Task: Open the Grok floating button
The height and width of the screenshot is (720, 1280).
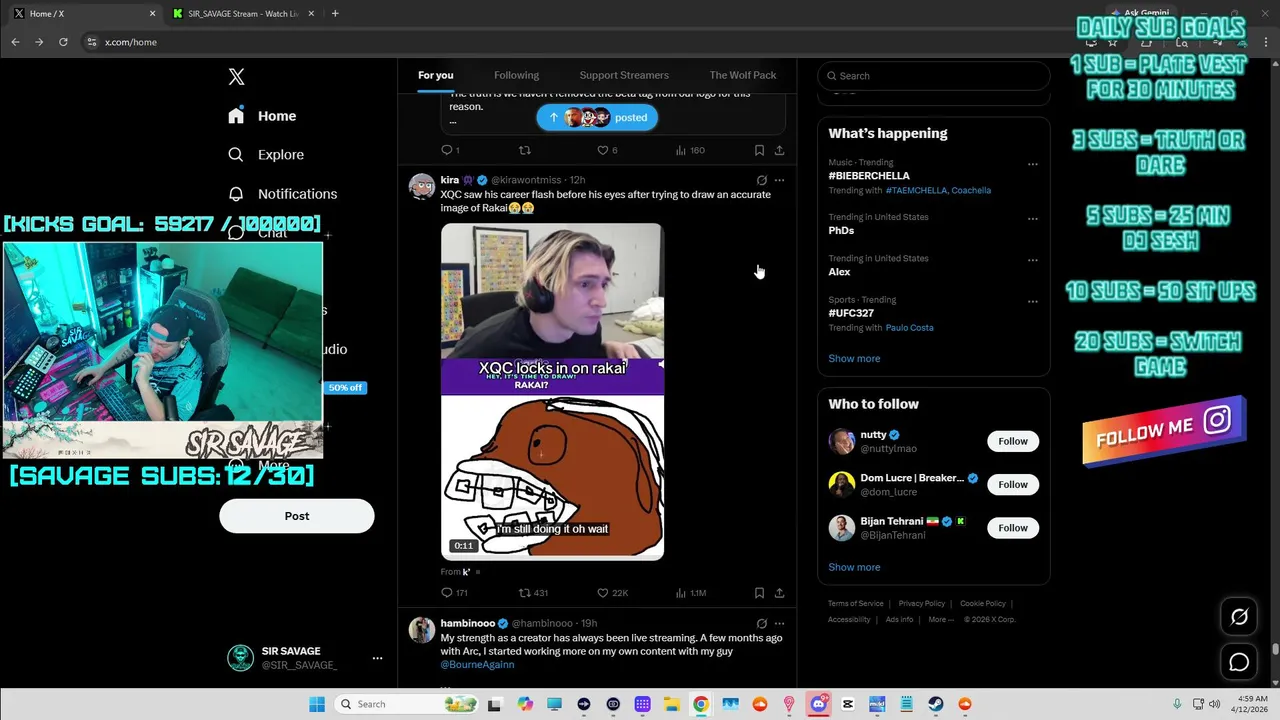Action: (1239, 617)
